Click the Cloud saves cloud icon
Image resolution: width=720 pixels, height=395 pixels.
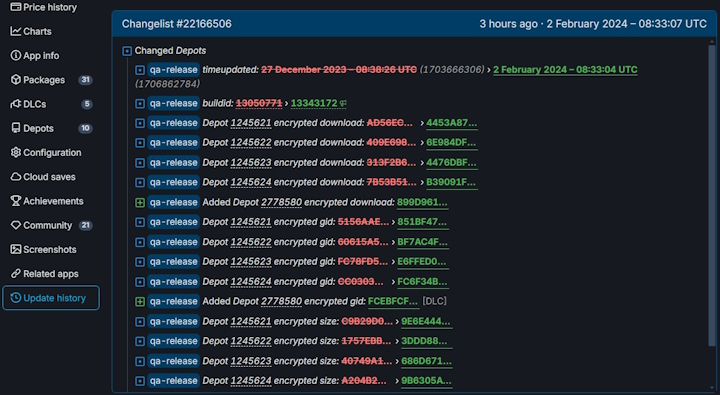point(16,177)
